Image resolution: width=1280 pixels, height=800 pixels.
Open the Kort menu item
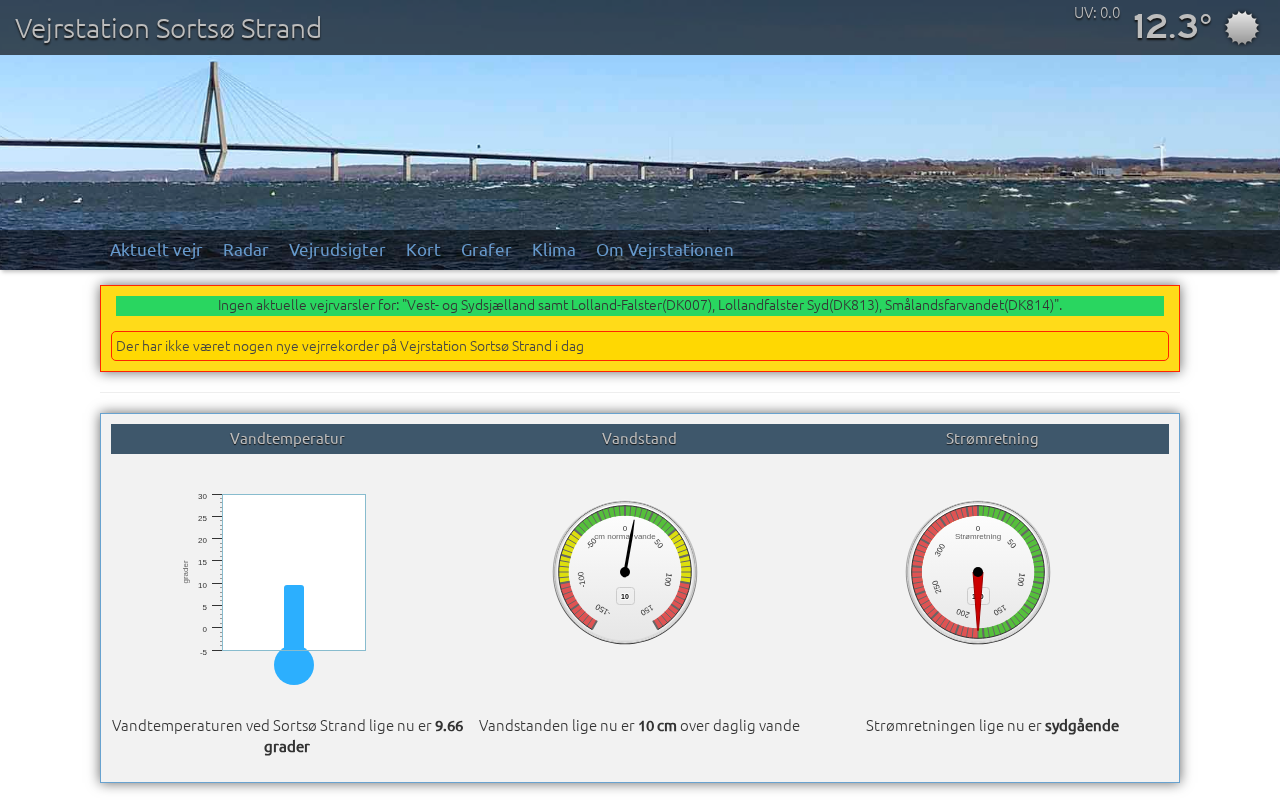(423, 250)
